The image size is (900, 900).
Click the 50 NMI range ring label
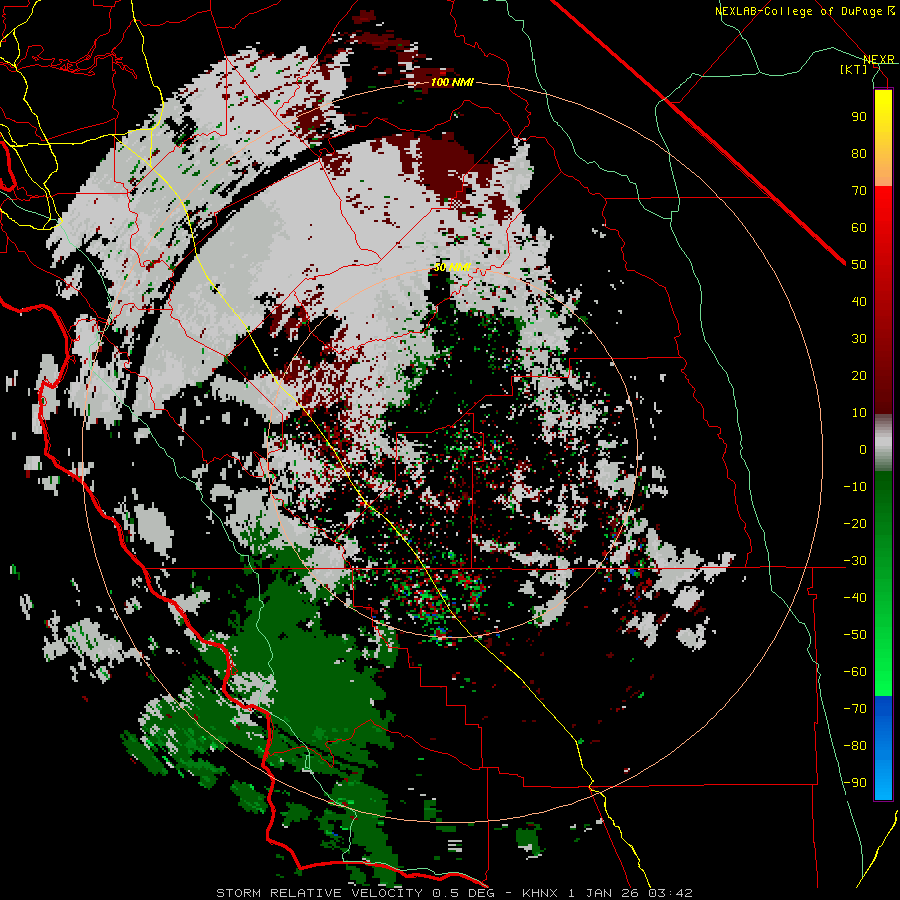coord(452,267)
